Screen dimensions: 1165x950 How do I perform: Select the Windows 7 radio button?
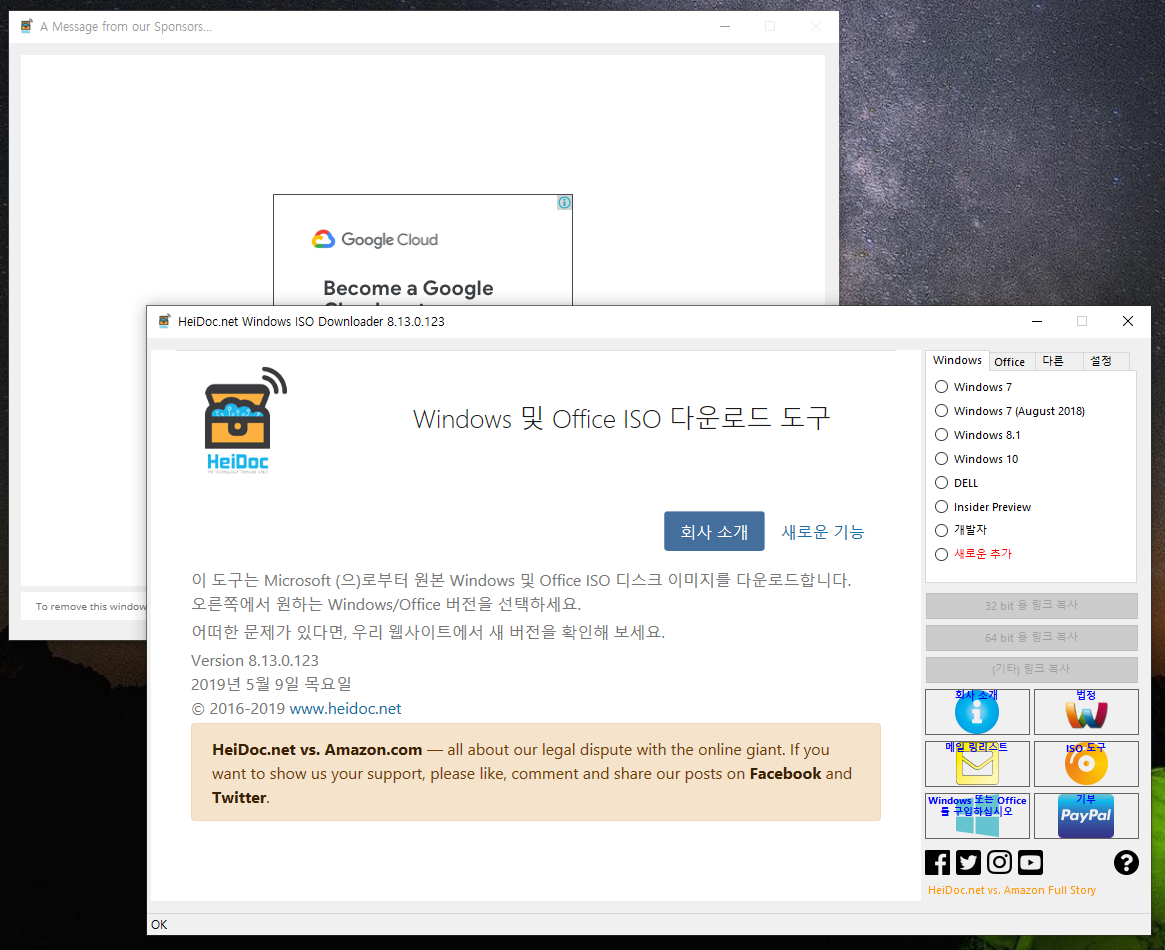[x=941, y=387]
